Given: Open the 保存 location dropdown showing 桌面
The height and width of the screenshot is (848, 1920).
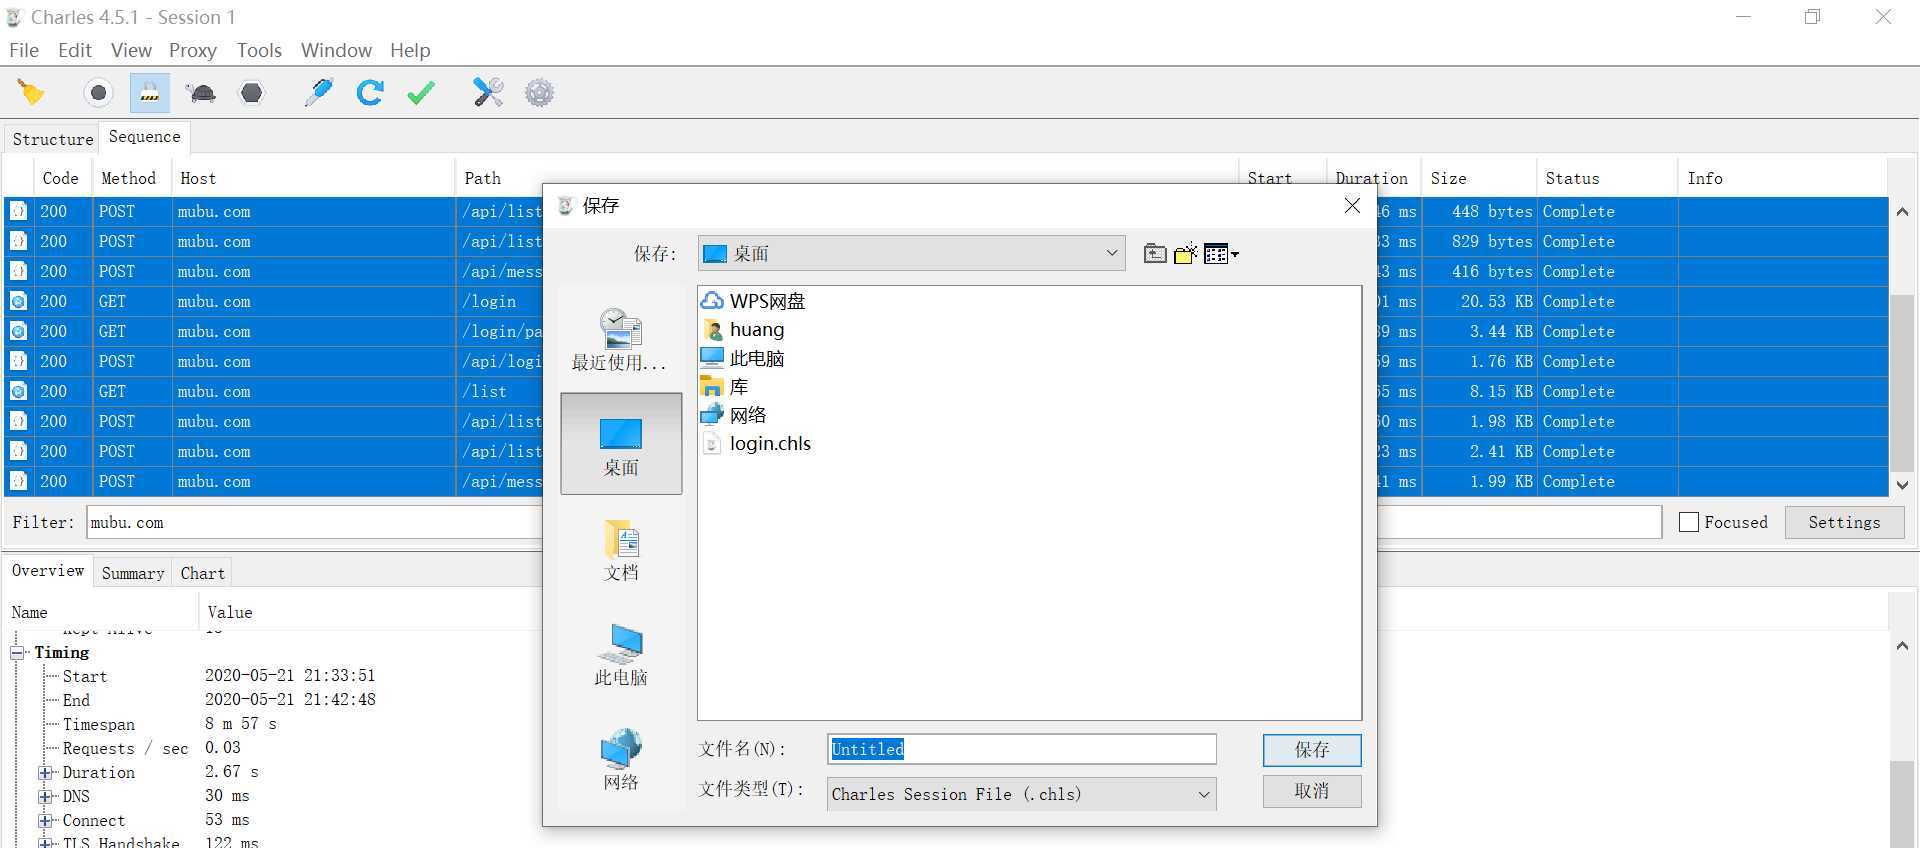Looking at the screenshot, I should click(x=912, y=253).
